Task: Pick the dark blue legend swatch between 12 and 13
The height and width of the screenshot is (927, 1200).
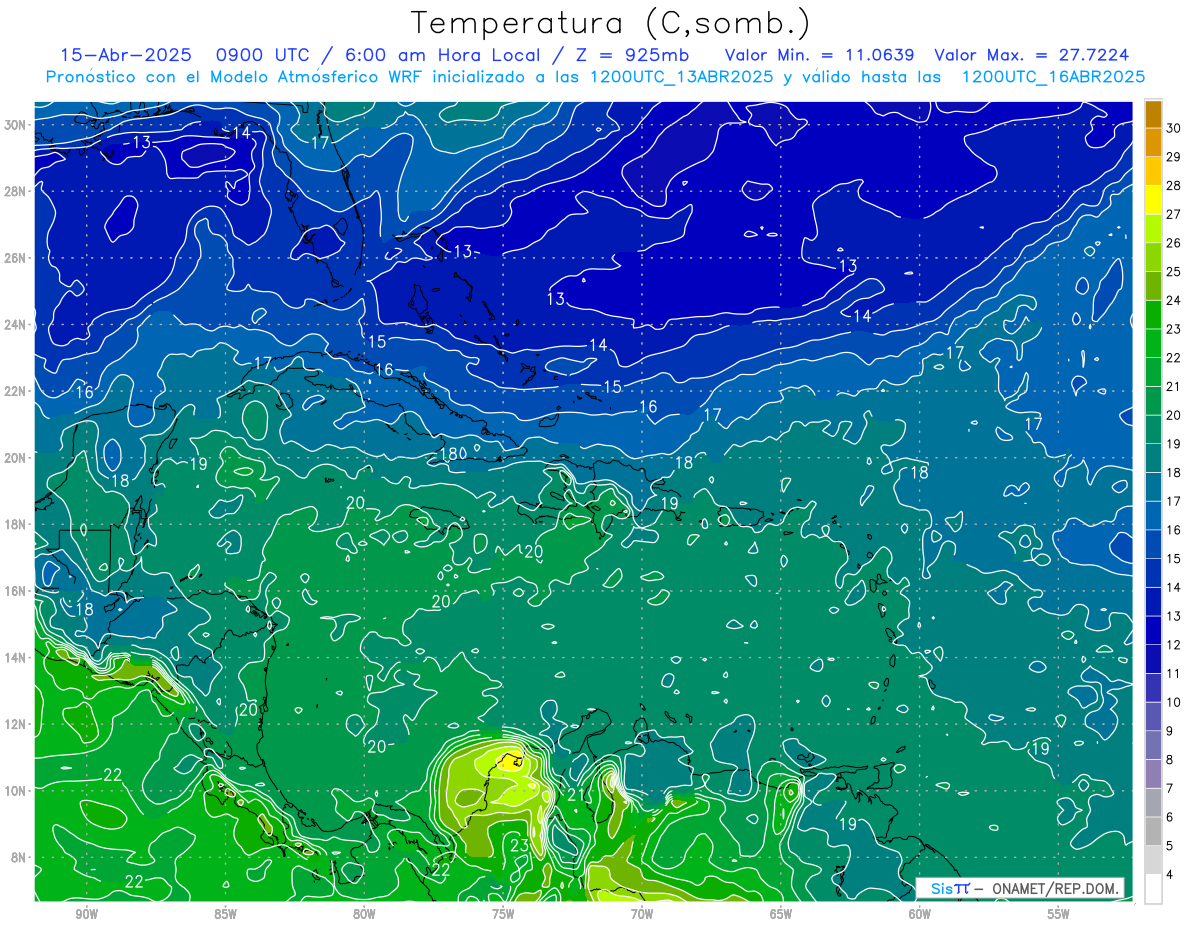Action: [x=1153, y=631]
